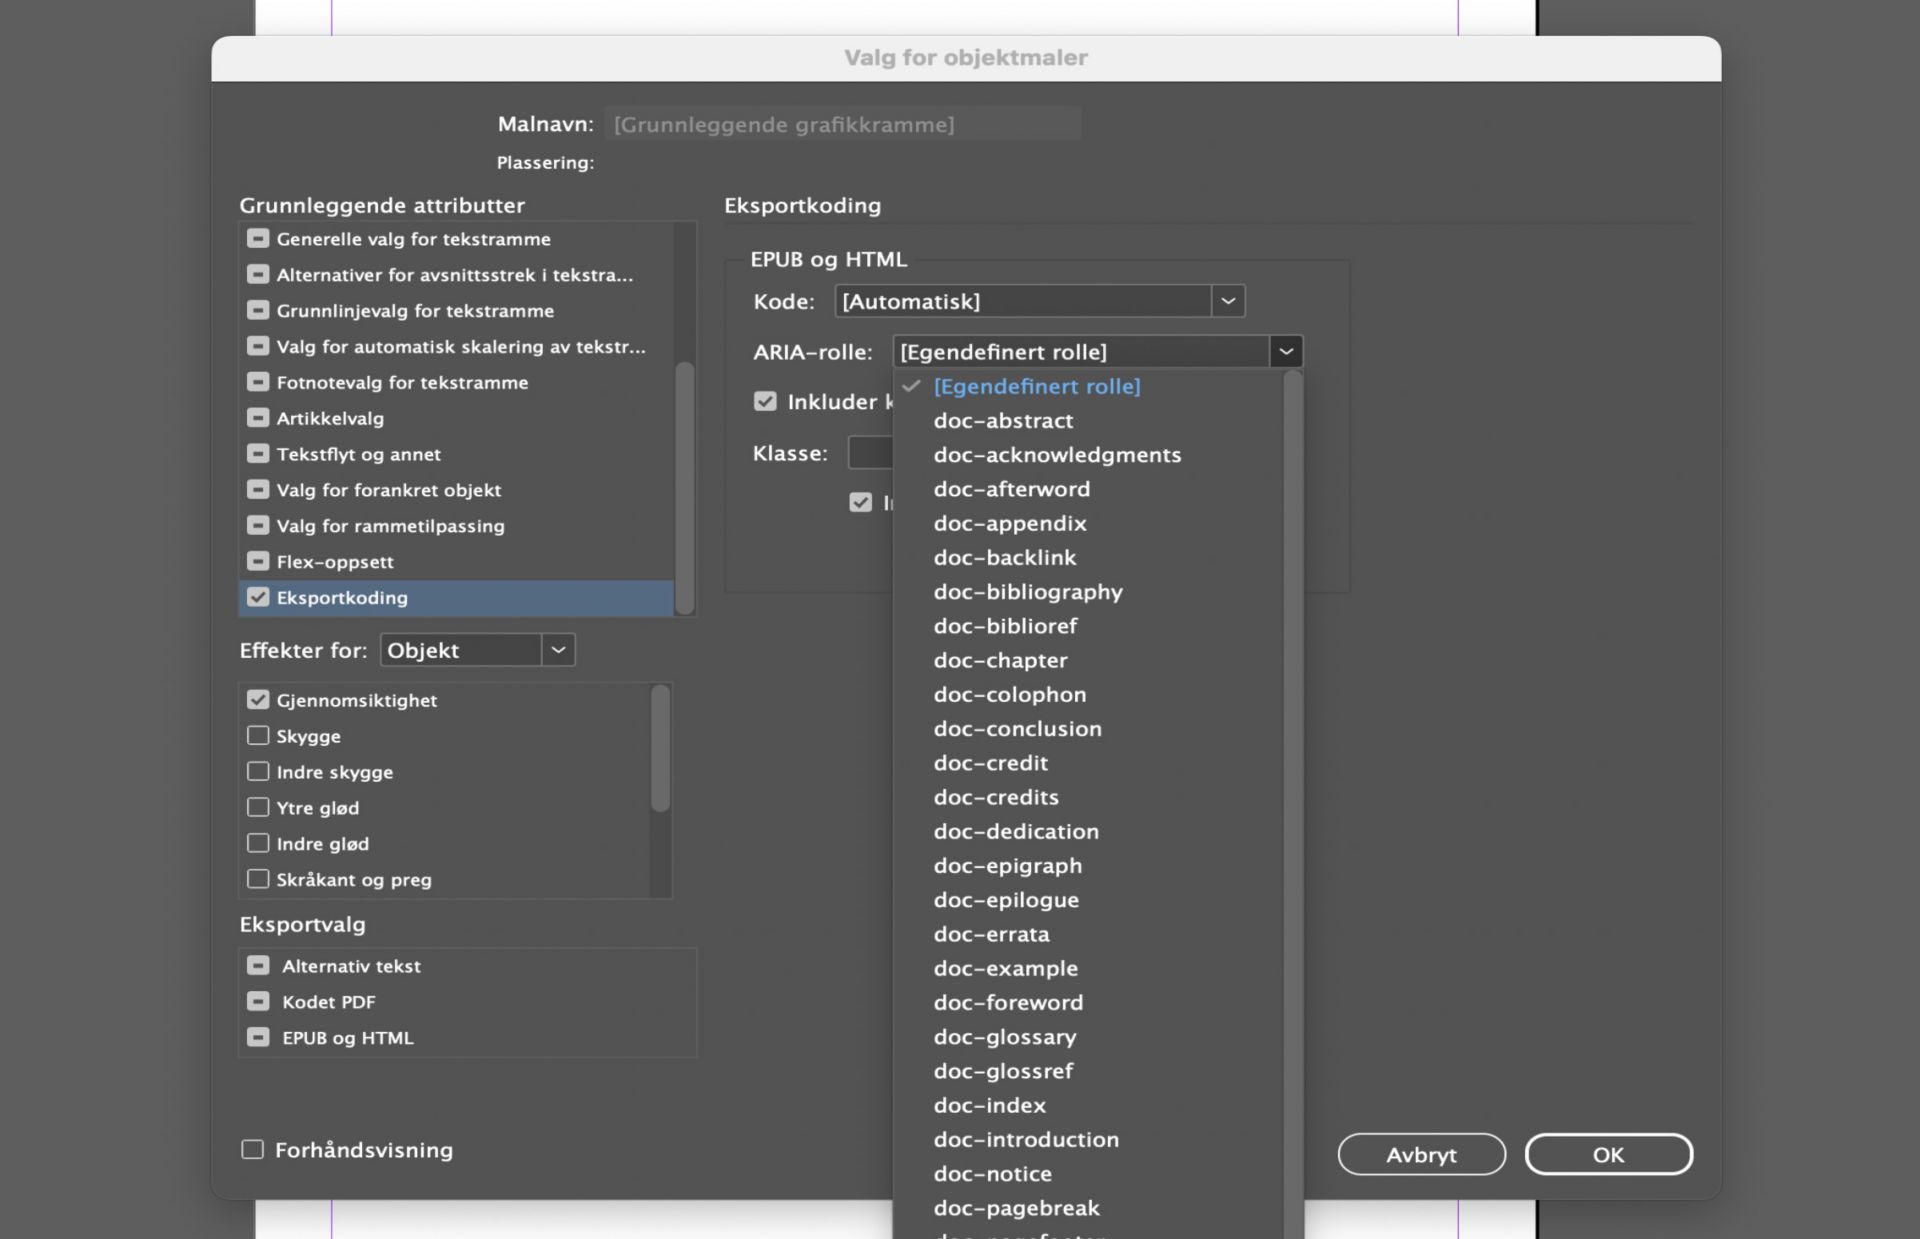Open the Kode dropdown arrow
The height and width of the screenshot is (1239, 1920).
(x=1228, y=301)
